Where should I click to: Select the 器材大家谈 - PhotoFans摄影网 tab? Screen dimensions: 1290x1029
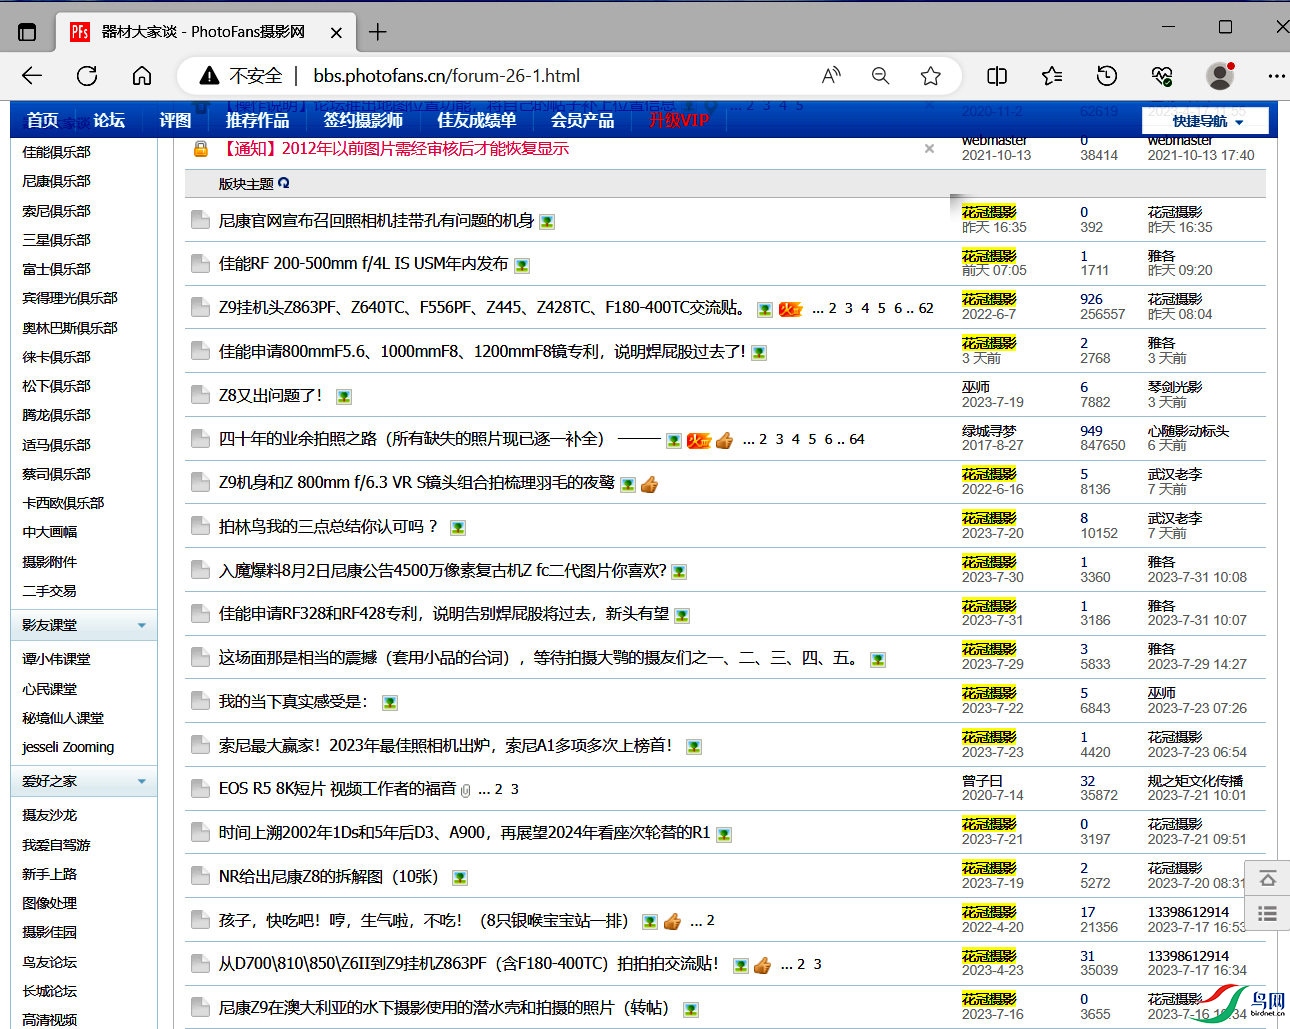[203, 32]
